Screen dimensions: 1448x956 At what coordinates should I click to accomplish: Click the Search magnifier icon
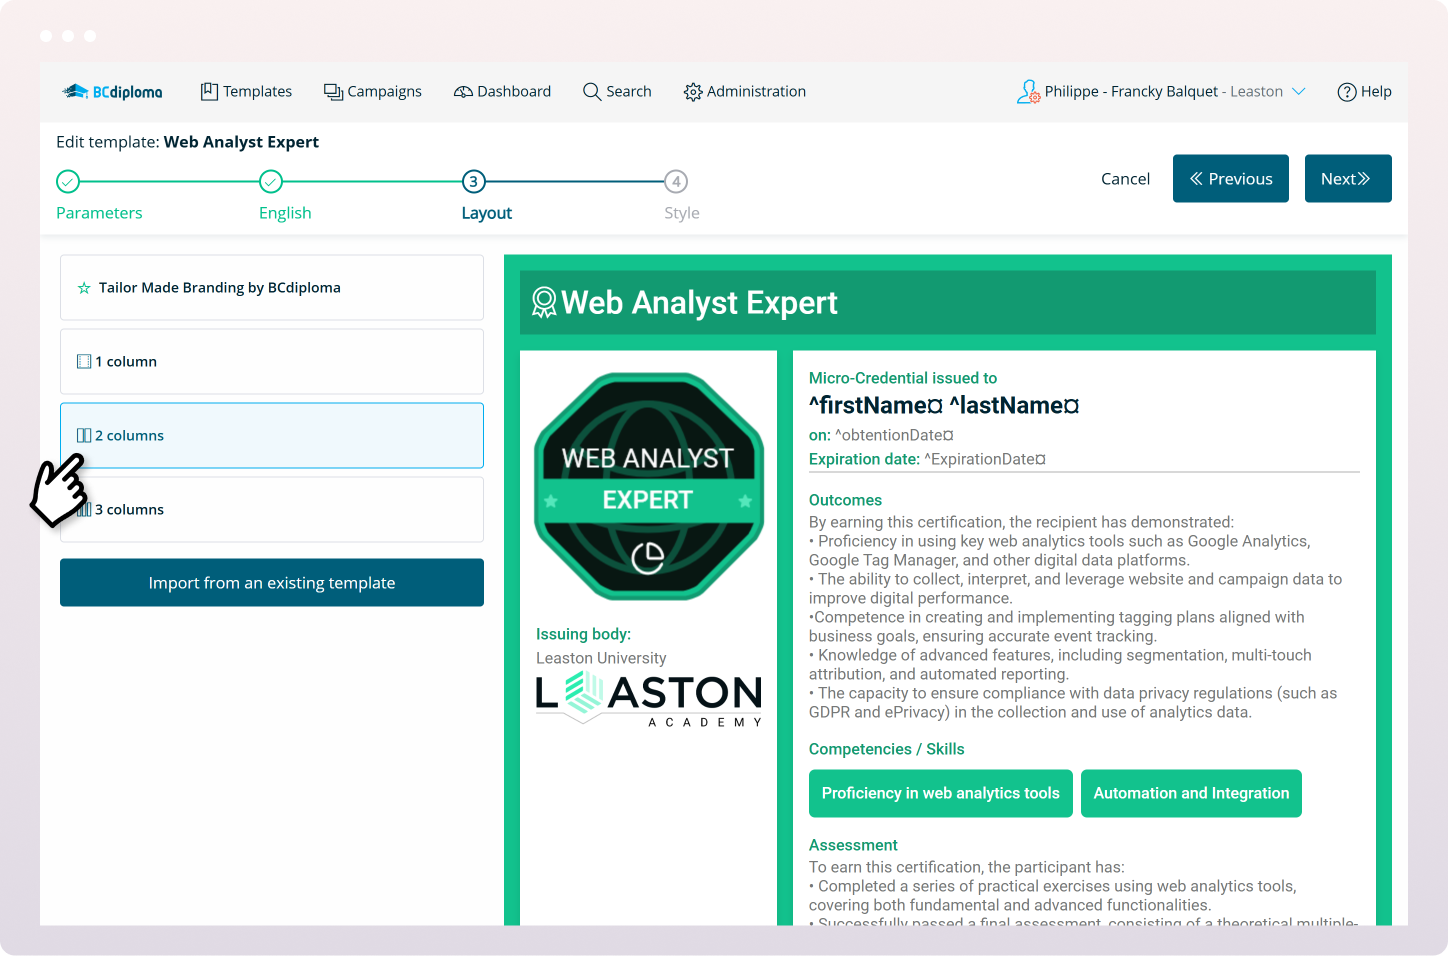pos(592,92)
